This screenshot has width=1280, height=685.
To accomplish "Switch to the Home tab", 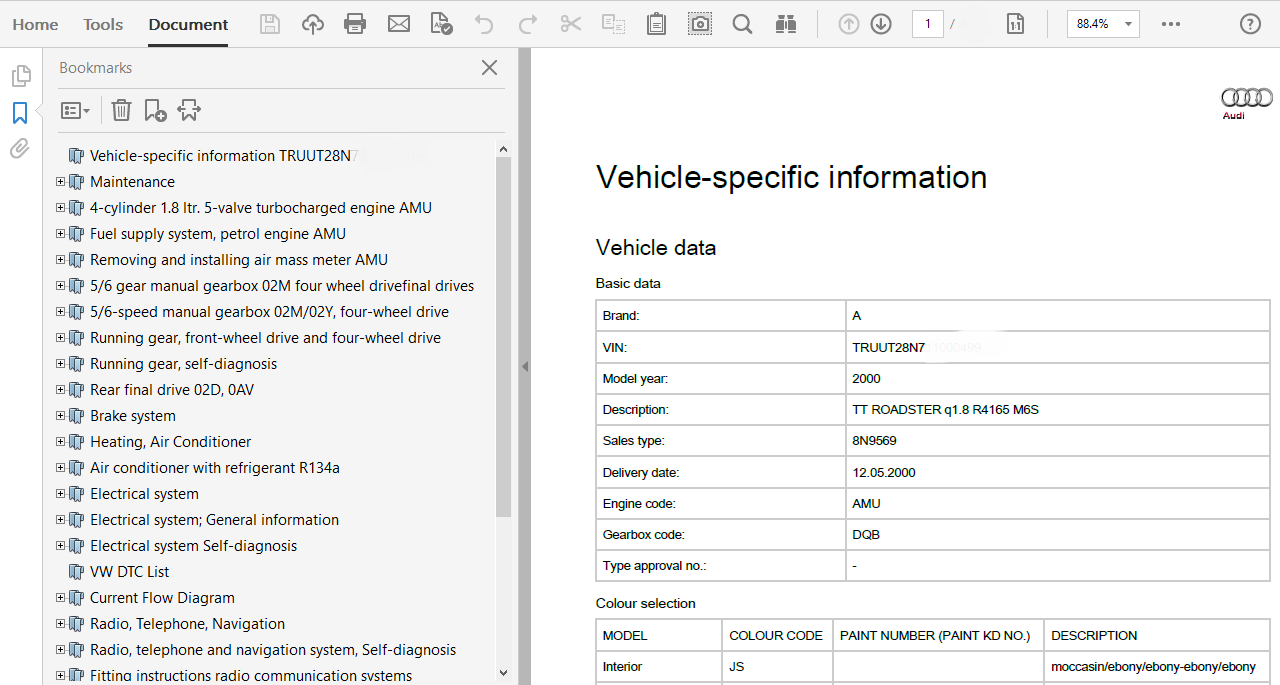I will (35, 24).
